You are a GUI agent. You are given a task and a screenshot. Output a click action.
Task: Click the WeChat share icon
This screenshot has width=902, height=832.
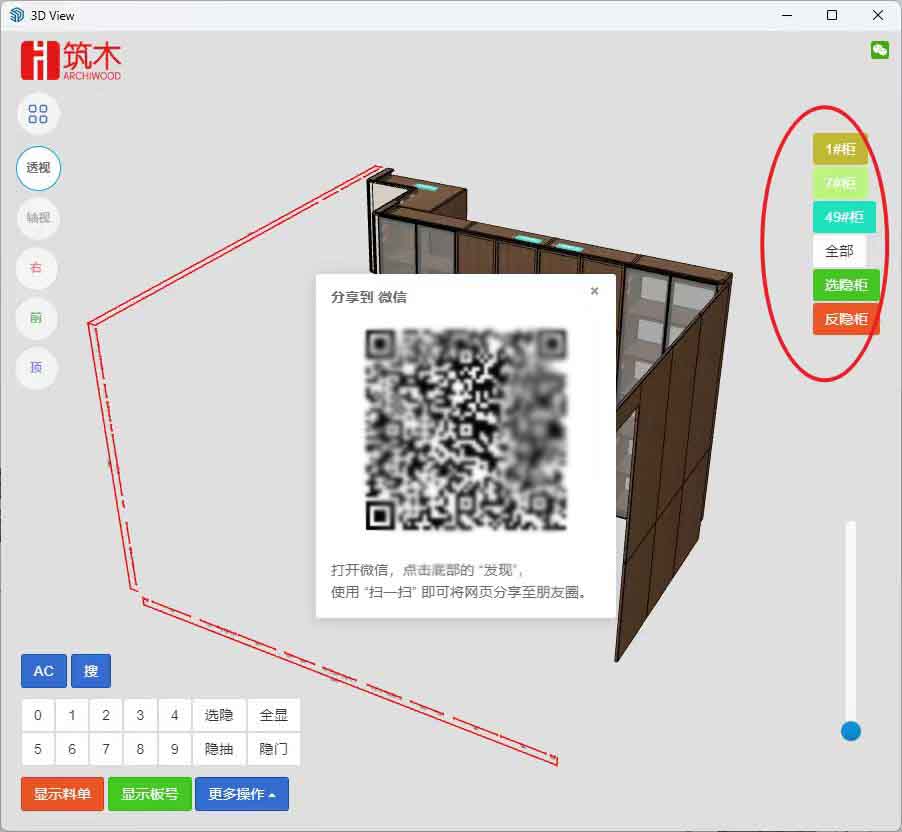(x=879, y=50)
